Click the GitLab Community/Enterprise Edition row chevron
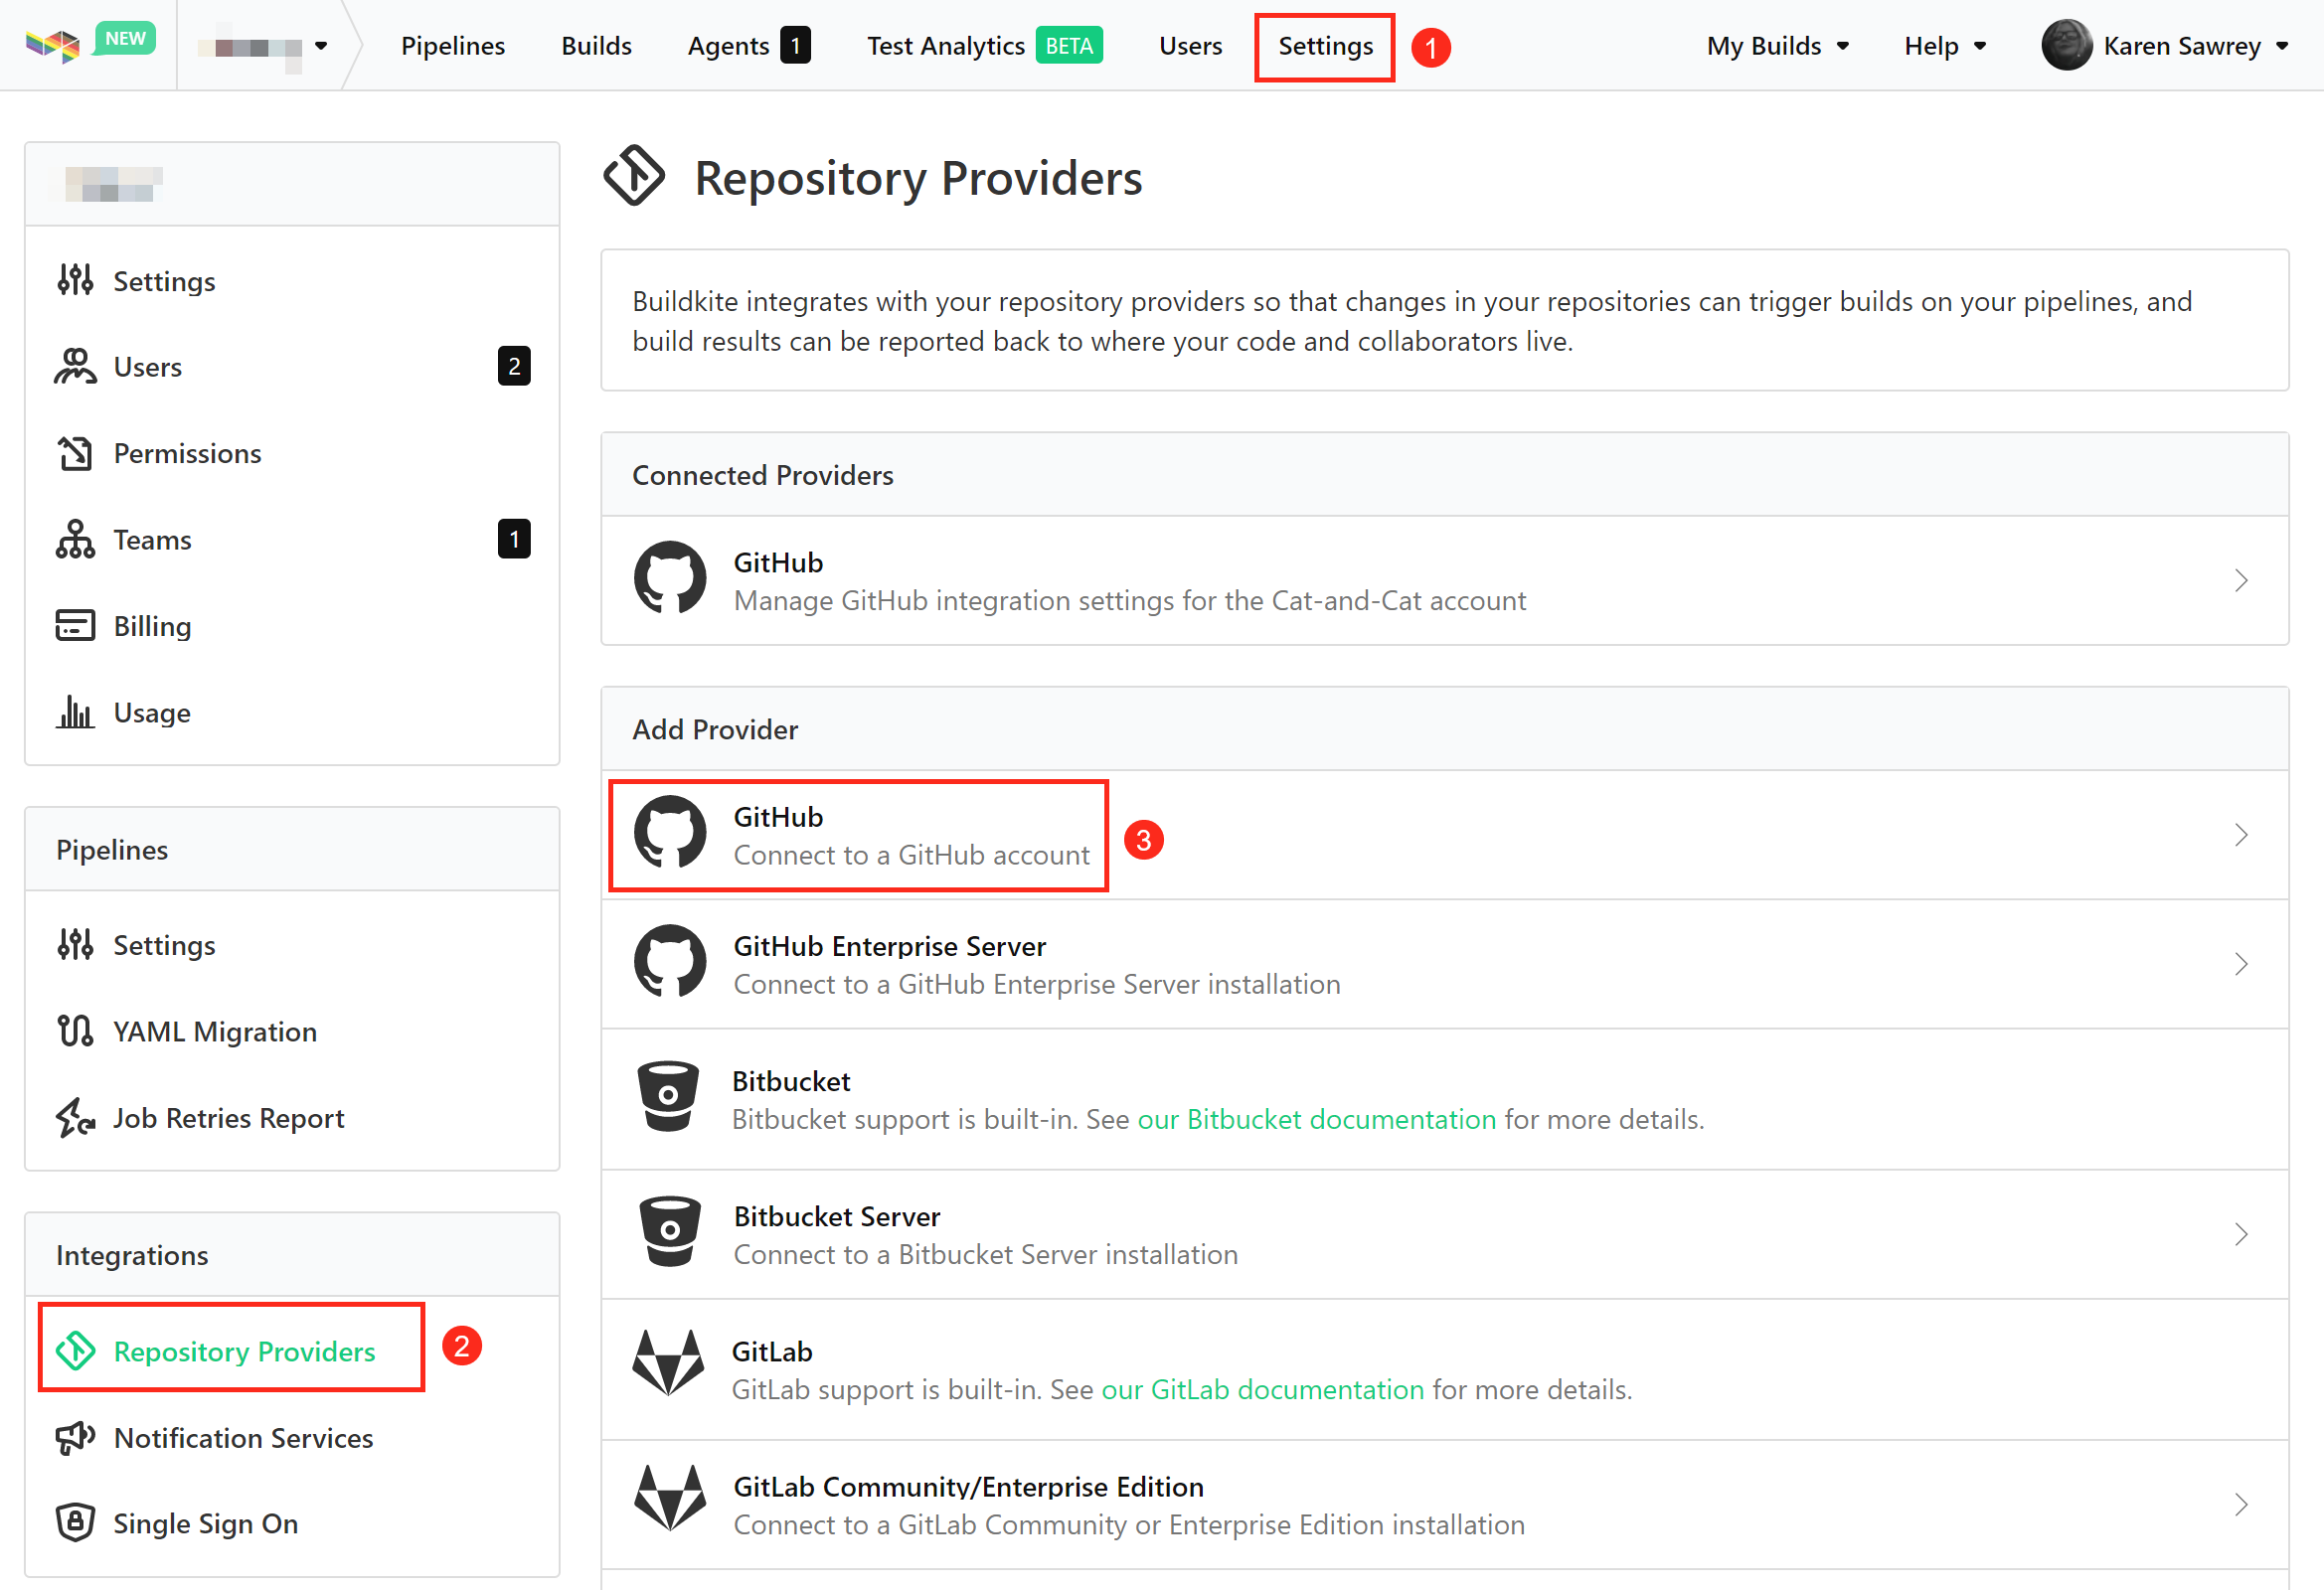Image resolution: width=2324 pixels, height=1590 pixels. (x=2241, y=1505)
